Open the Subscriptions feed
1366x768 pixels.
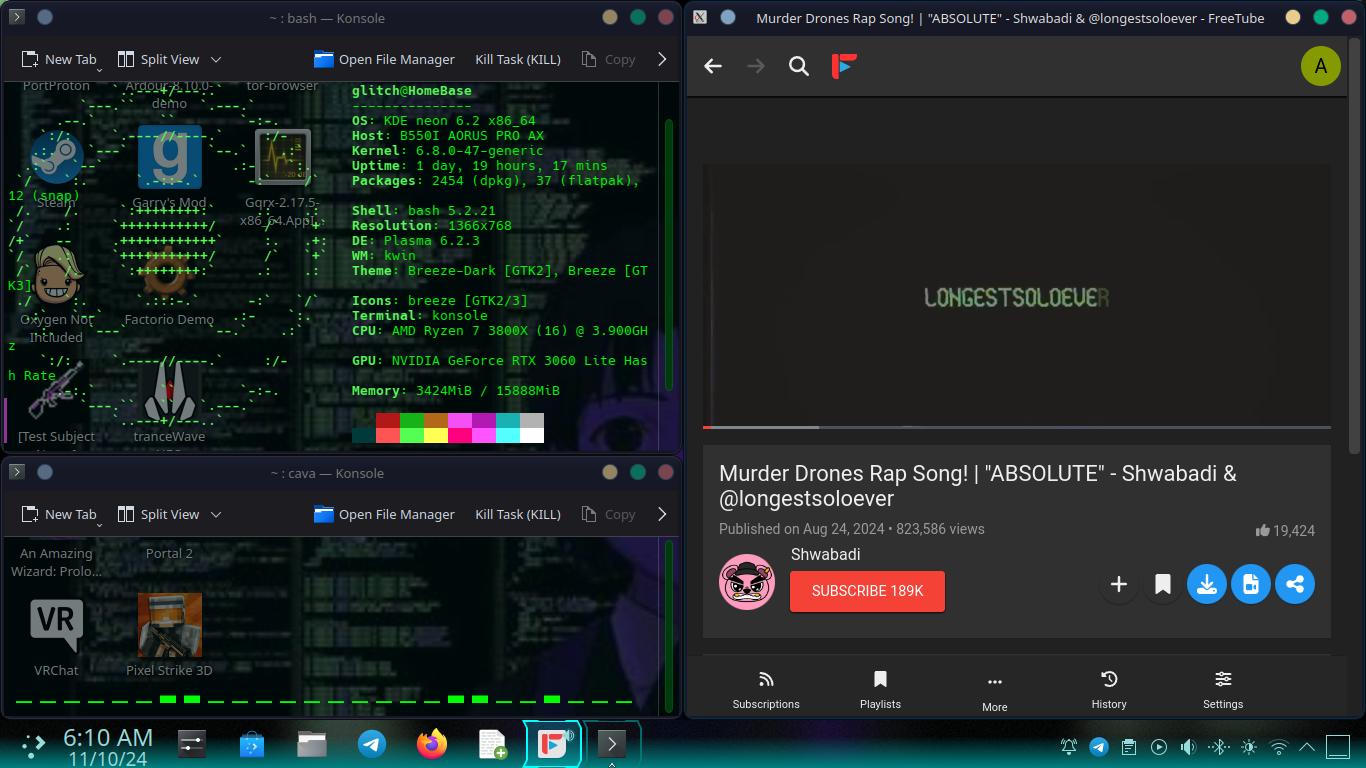pyautogui.click(x=765, y=688)
